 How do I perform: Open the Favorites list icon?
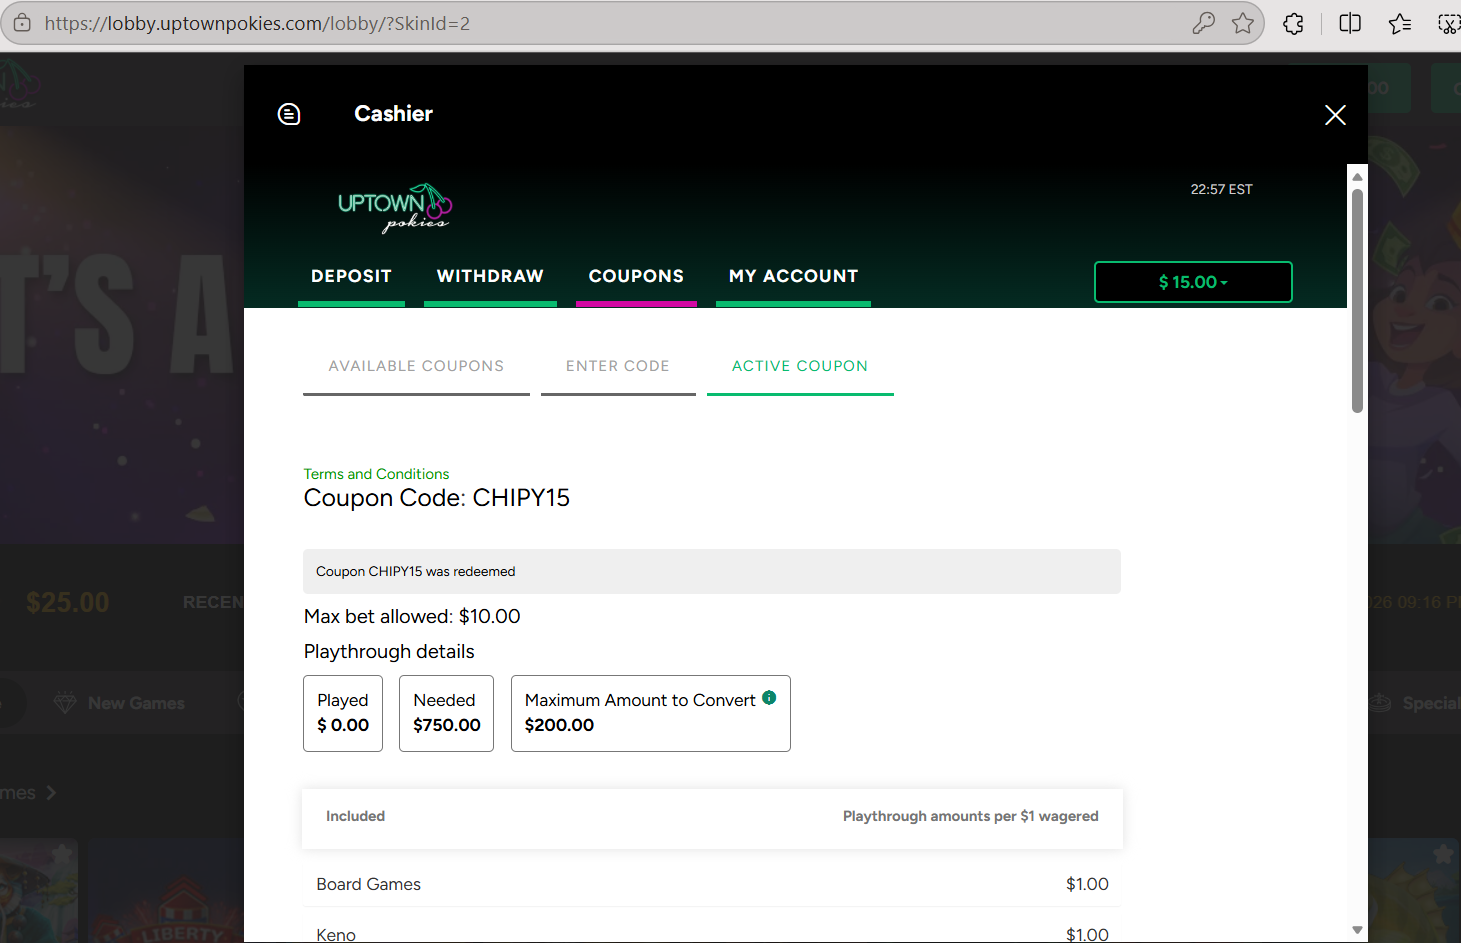[x=1400, y=23]
